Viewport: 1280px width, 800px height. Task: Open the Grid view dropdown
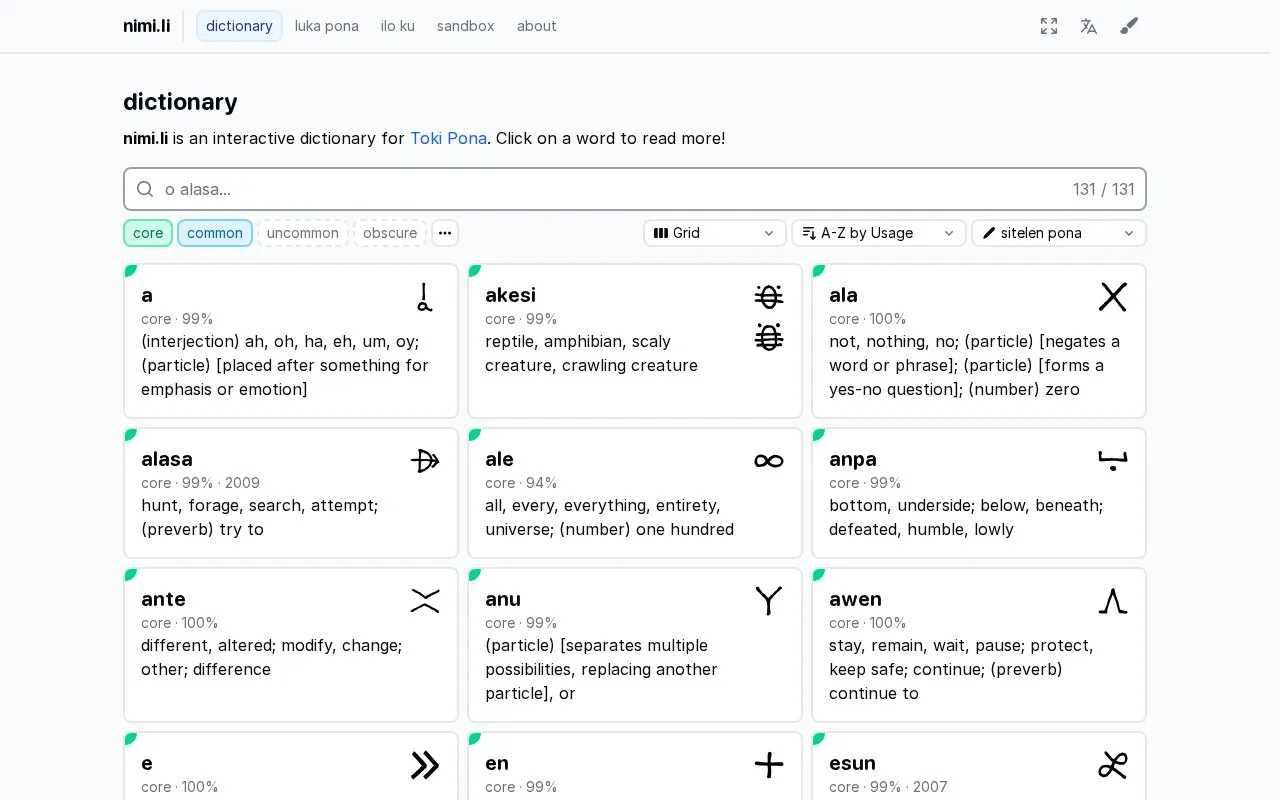(715, 233)
